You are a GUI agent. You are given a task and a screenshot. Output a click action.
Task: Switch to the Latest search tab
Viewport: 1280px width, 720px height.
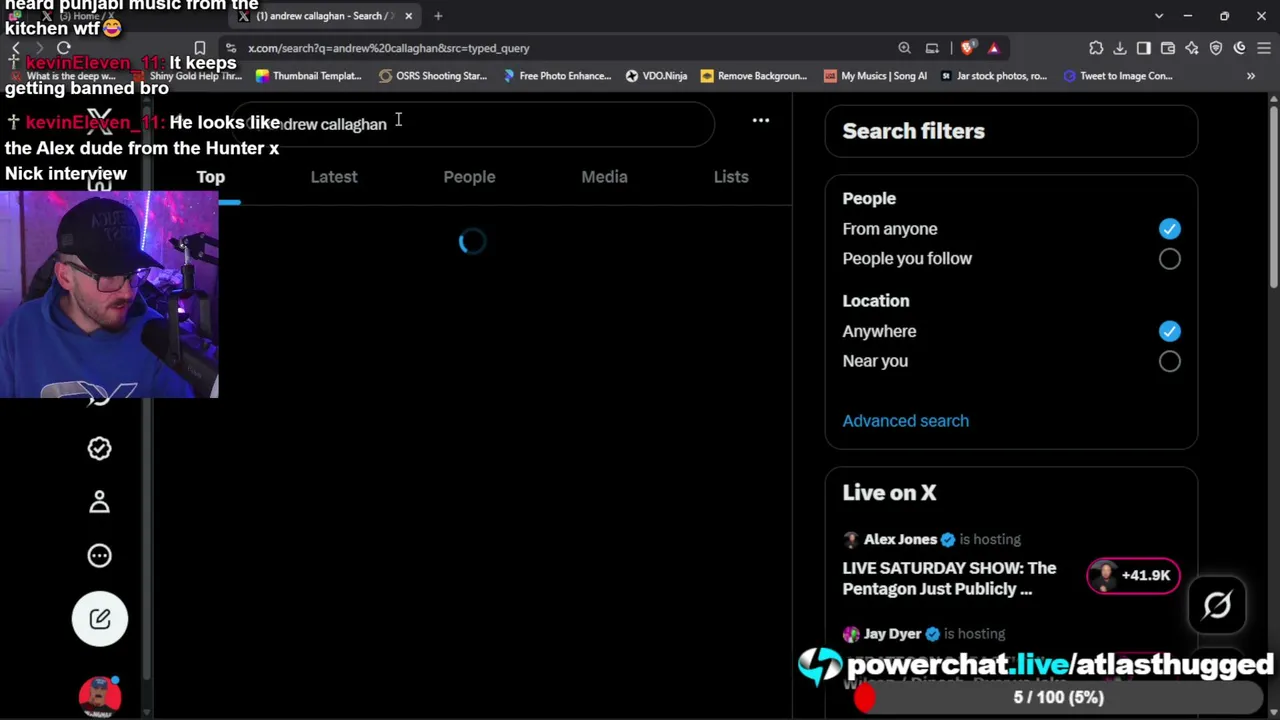(x=334, y=177)
